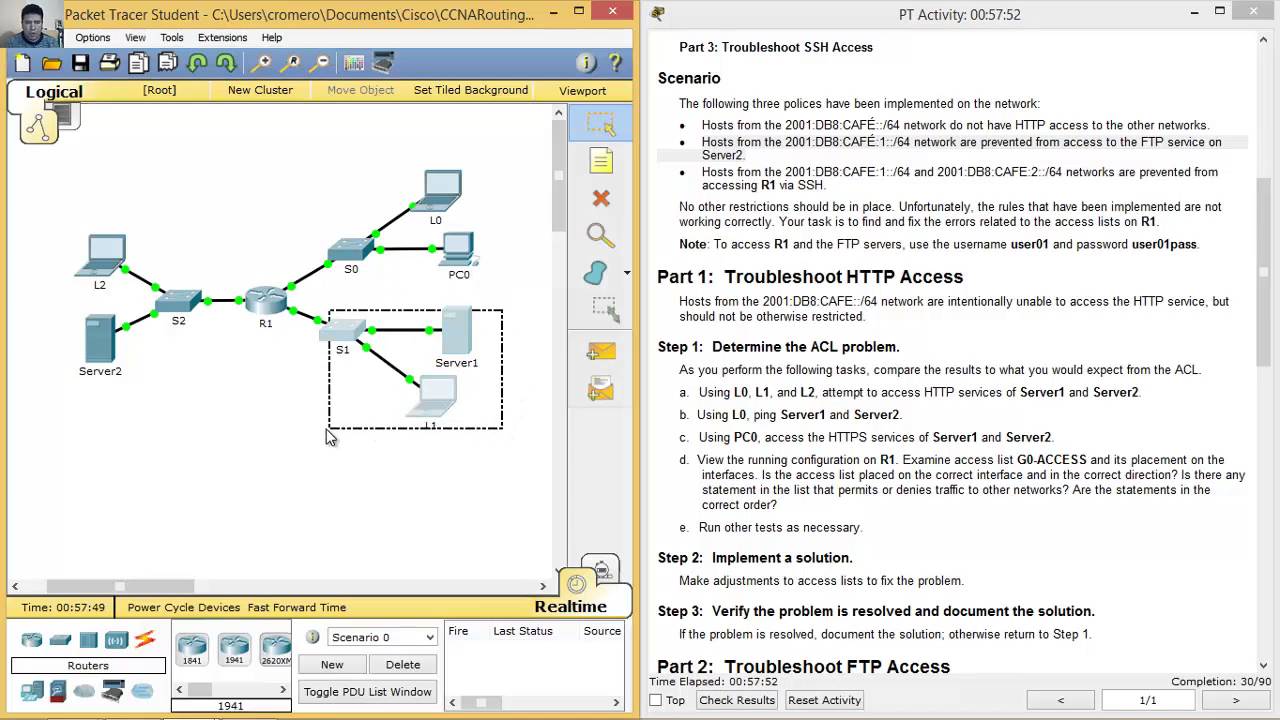The height and width of the screenshot is (720, 1280).
Task: Expand the polygon tool dropdown arrow
Action: click(x=627, y=272)
